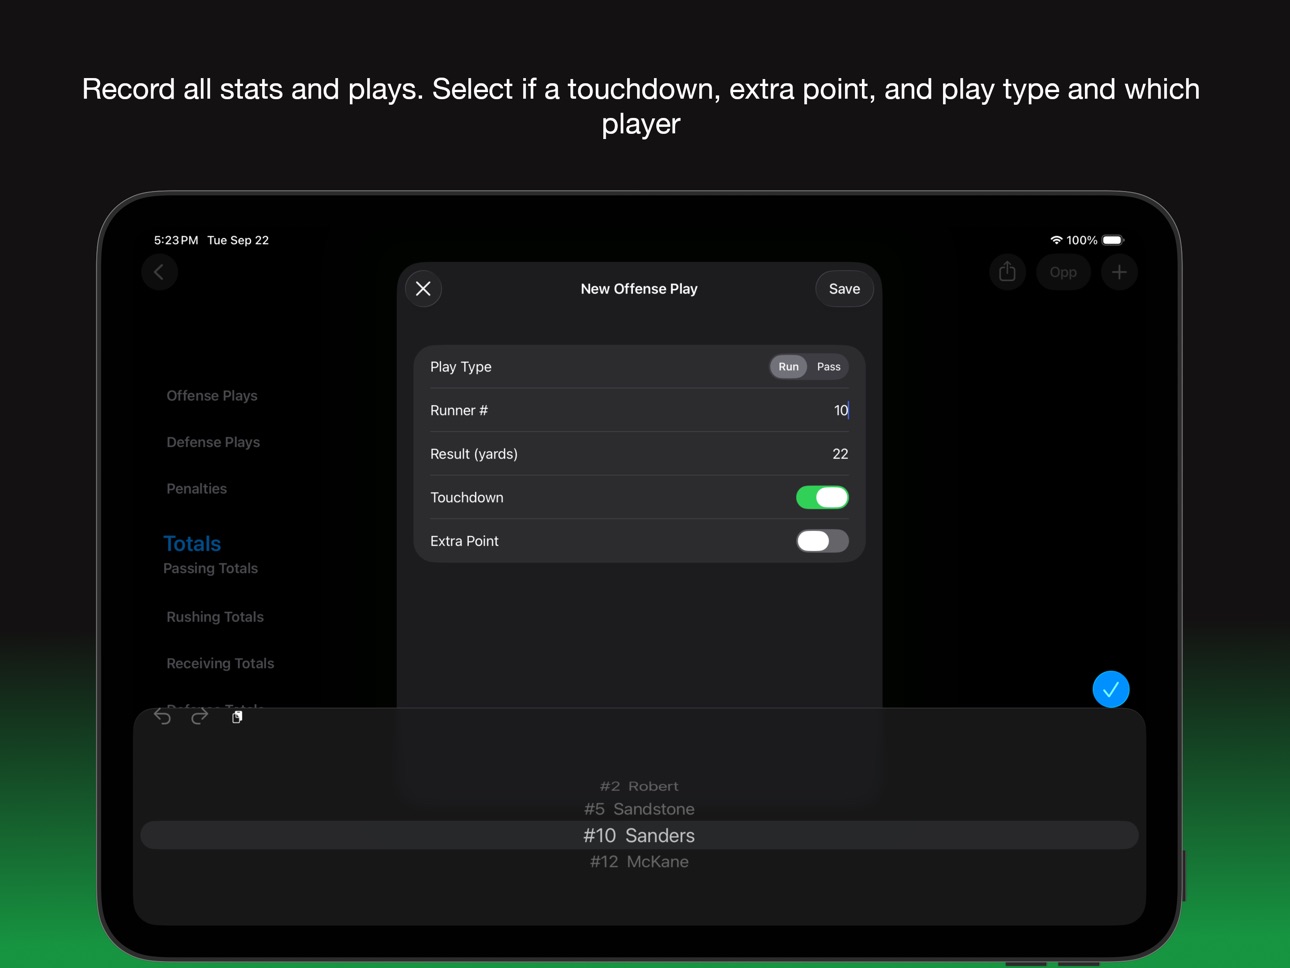Open Penalties in sidebar
This screenshot has width=1290, height=968.
197,489
